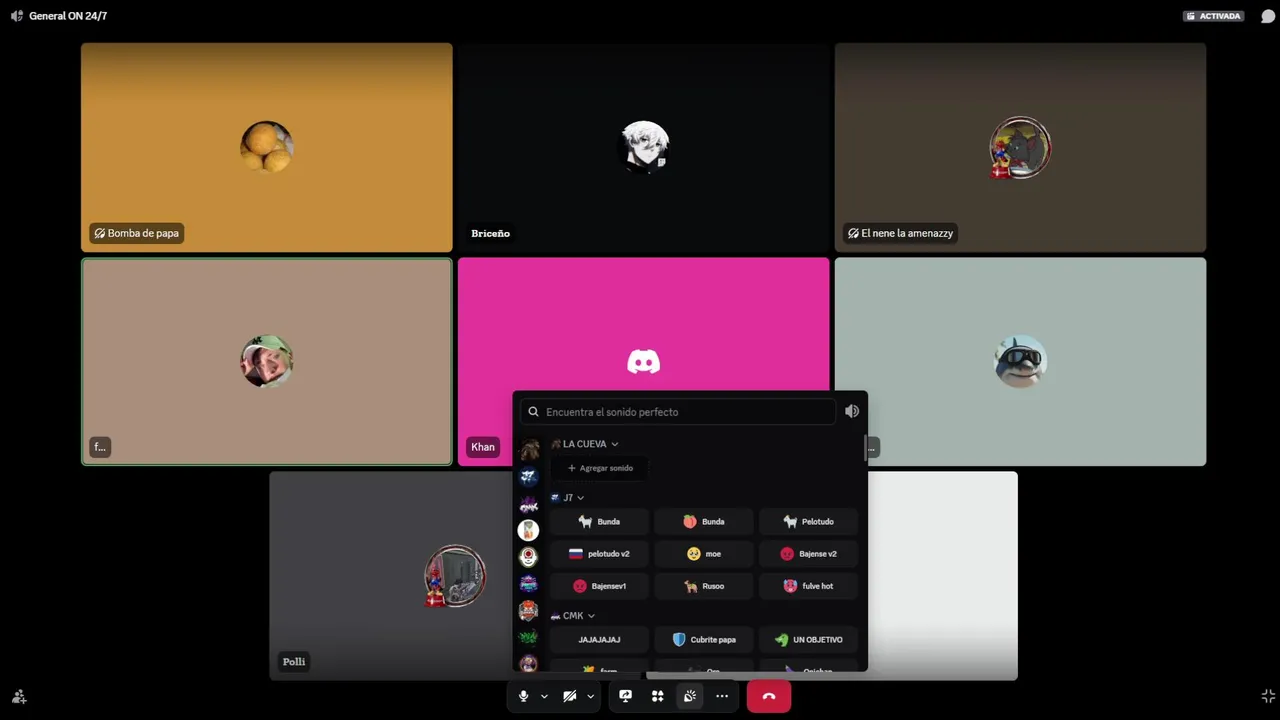
Task: Play the Bunda sound with peach emoji
Action: [x=704, y=522]
